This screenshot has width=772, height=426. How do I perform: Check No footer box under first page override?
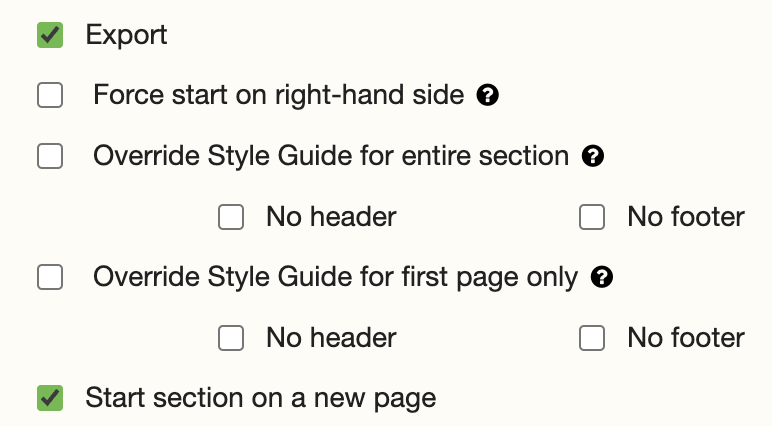click(x=592, y=338)
